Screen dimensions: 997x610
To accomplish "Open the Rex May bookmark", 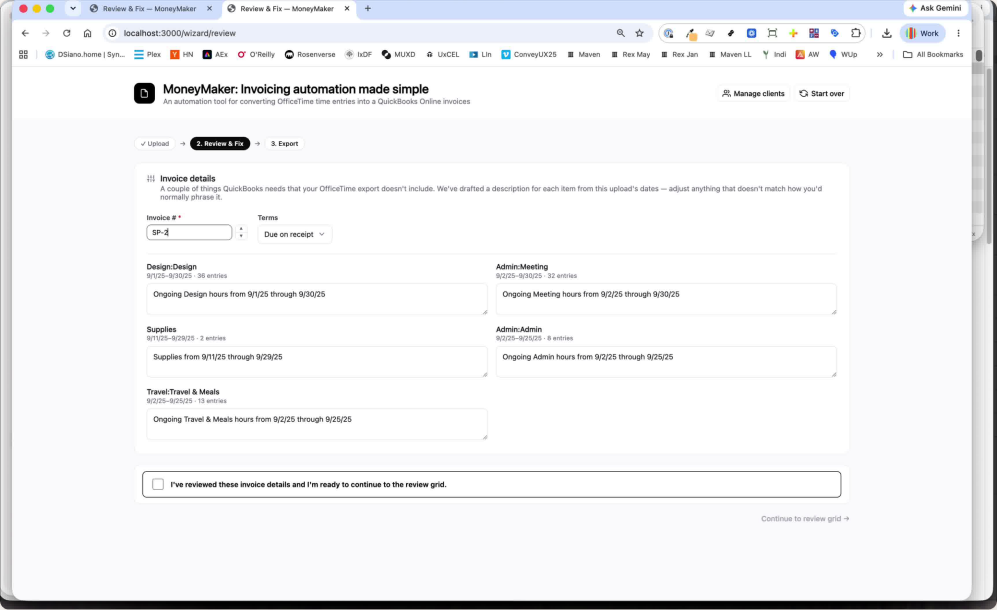I will click(x=630, y=55).
